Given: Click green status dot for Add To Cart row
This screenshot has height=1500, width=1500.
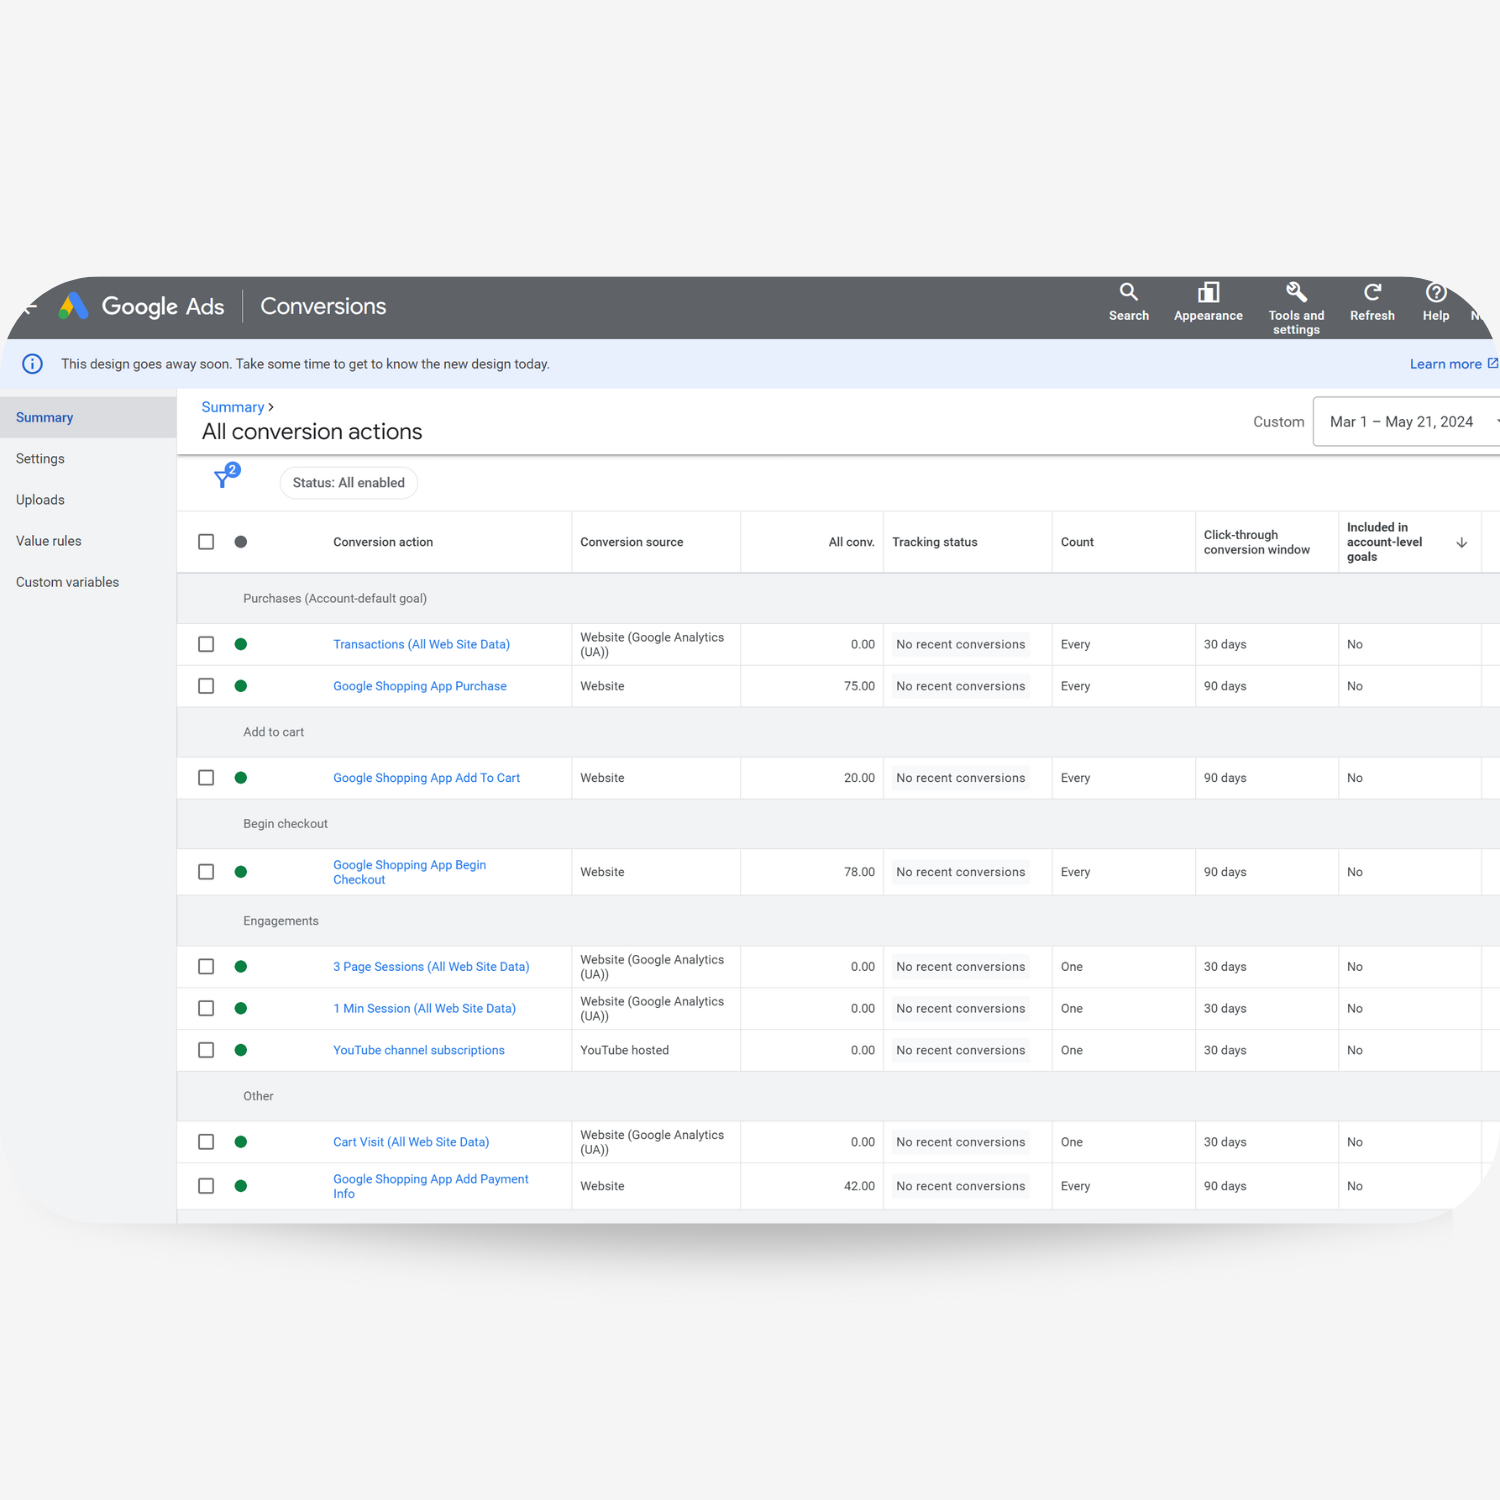Looking at the screenshot, I should pyautogui.click(x=241, y=778).
